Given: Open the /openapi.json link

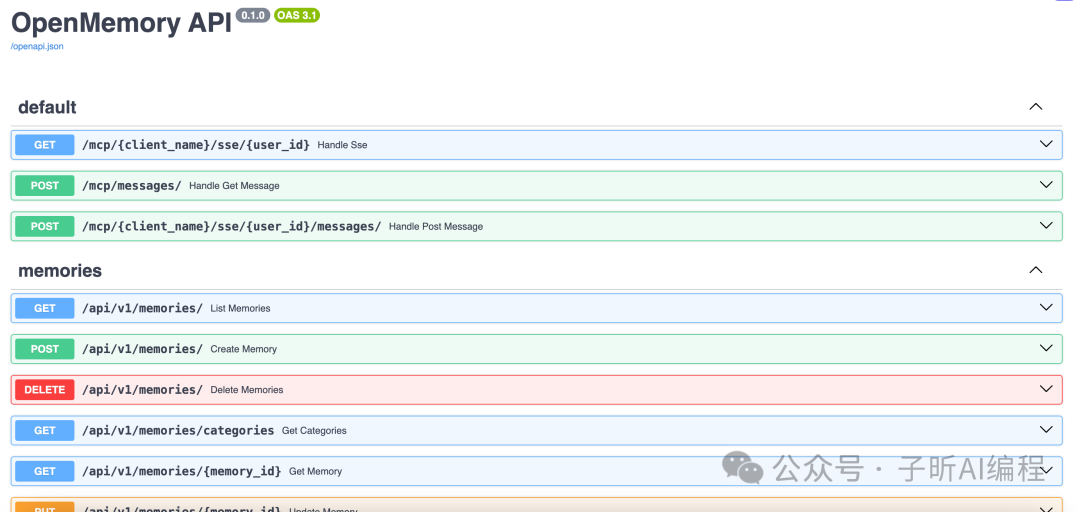Looking at the screenshot, I should [x=37, y=46].
